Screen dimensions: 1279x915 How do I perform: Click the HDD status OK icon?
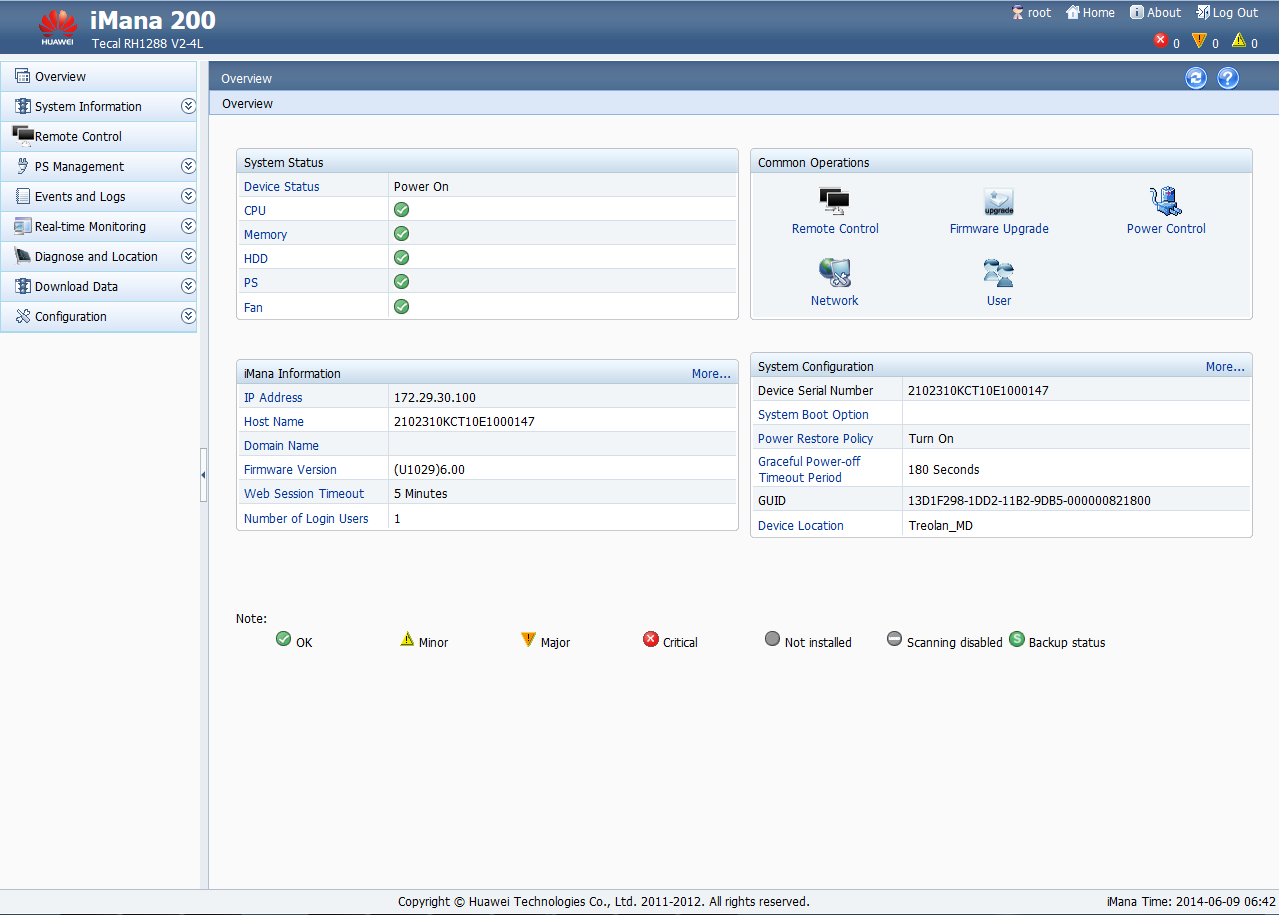pyautogui.click(x=401, y=258)
